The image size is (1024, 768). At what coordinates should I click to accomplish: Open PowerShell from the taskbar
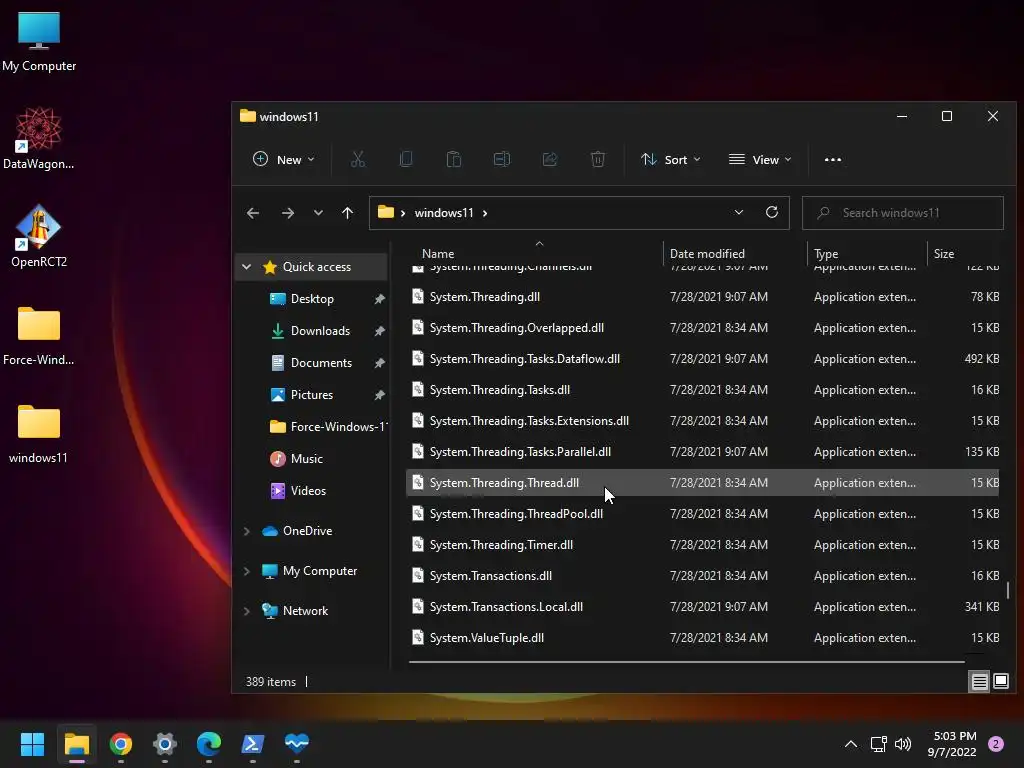(253, 744)
